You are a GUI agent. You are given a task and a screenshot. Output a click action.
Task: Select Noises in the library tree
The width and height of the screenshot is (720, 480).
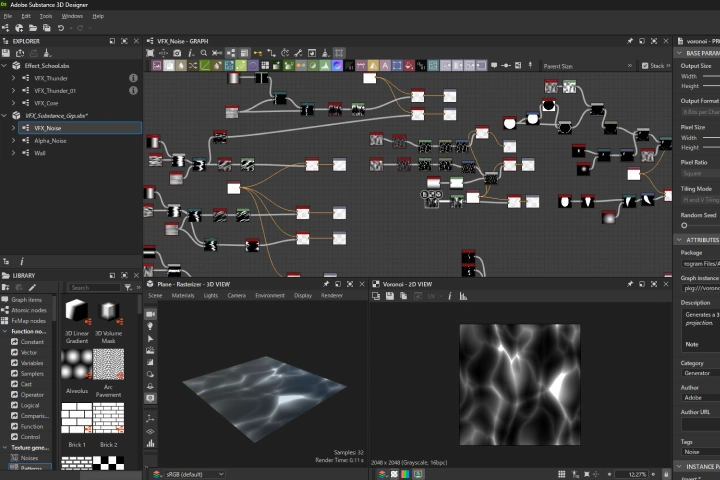pos(29,458)
